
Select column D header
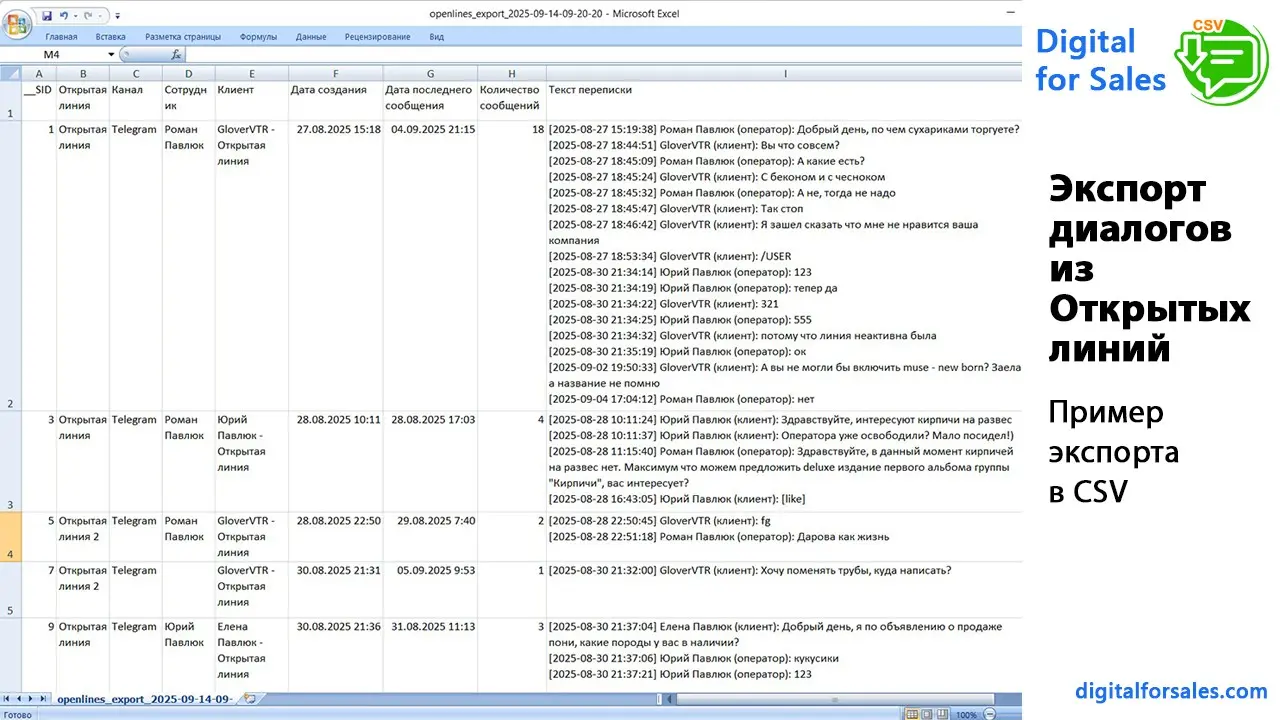tap(188, 73)
